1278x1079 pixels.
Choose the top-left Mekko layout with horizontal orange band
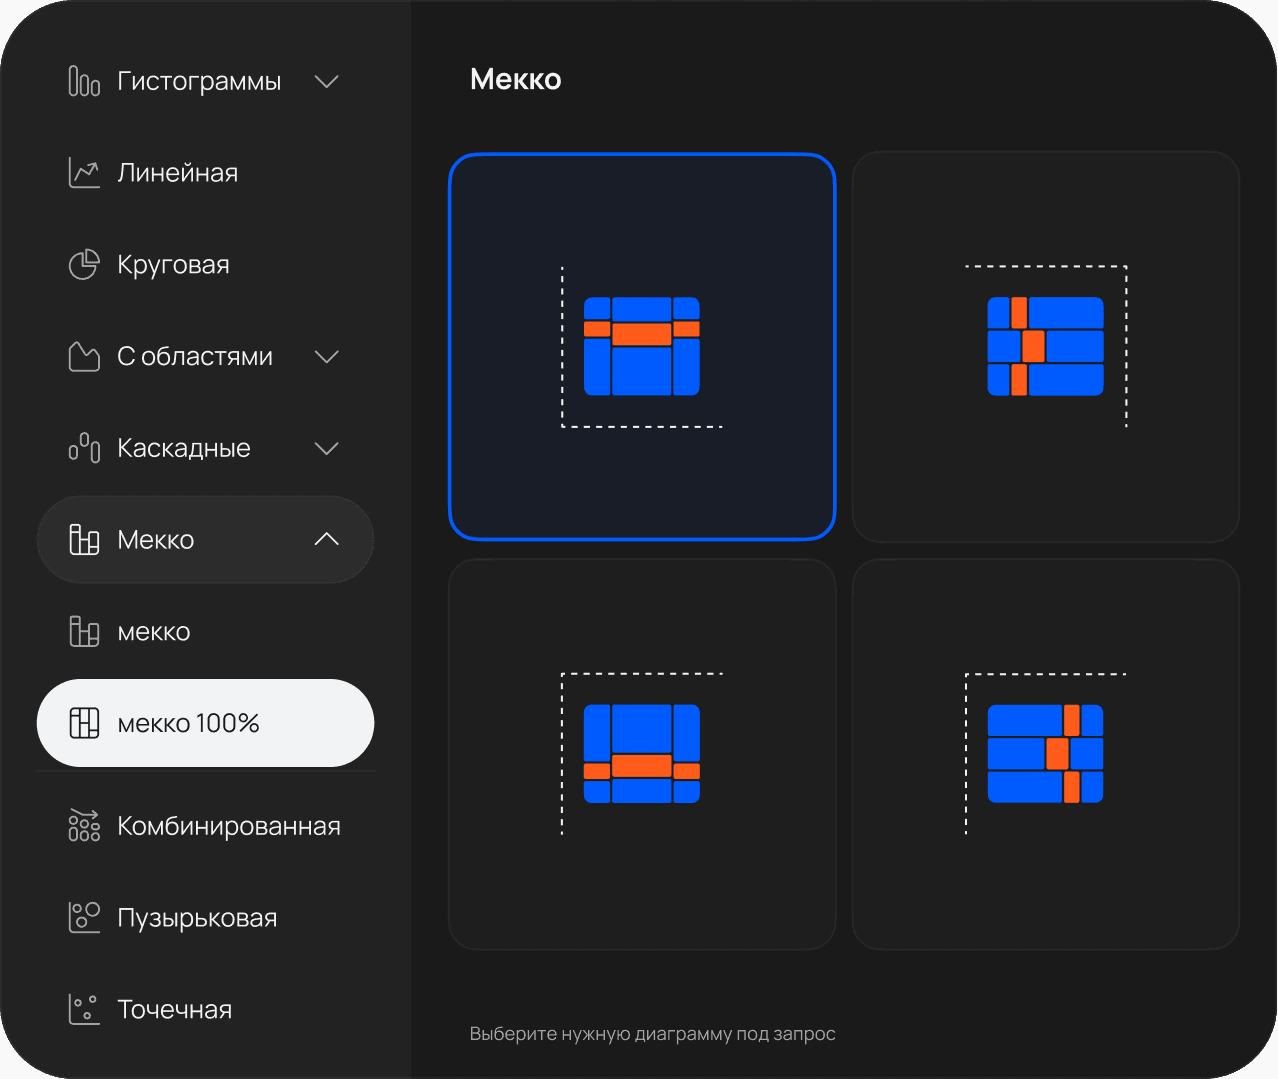tap(642, 347)
